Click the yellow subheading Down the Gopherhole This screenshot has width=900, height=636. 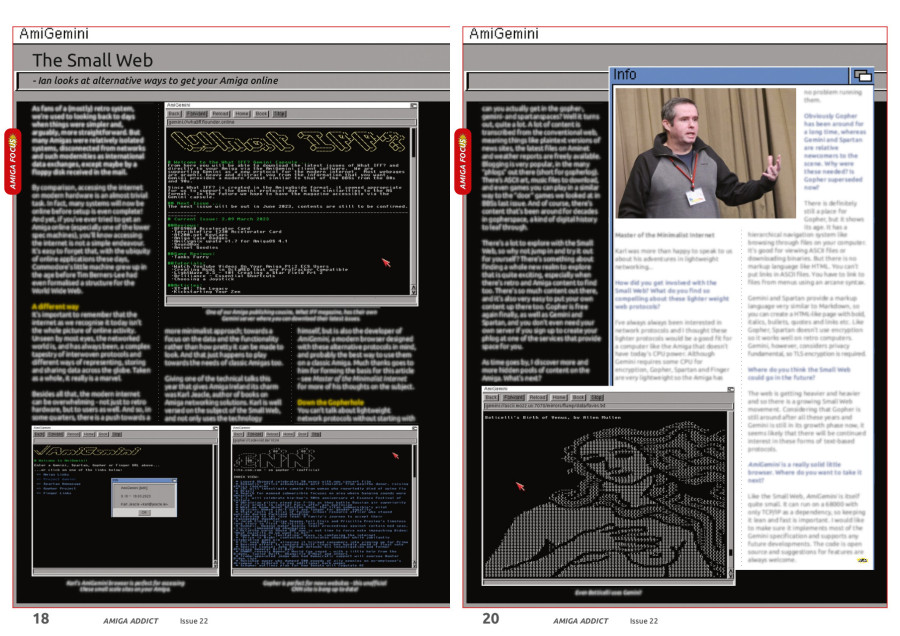point(331,402)
